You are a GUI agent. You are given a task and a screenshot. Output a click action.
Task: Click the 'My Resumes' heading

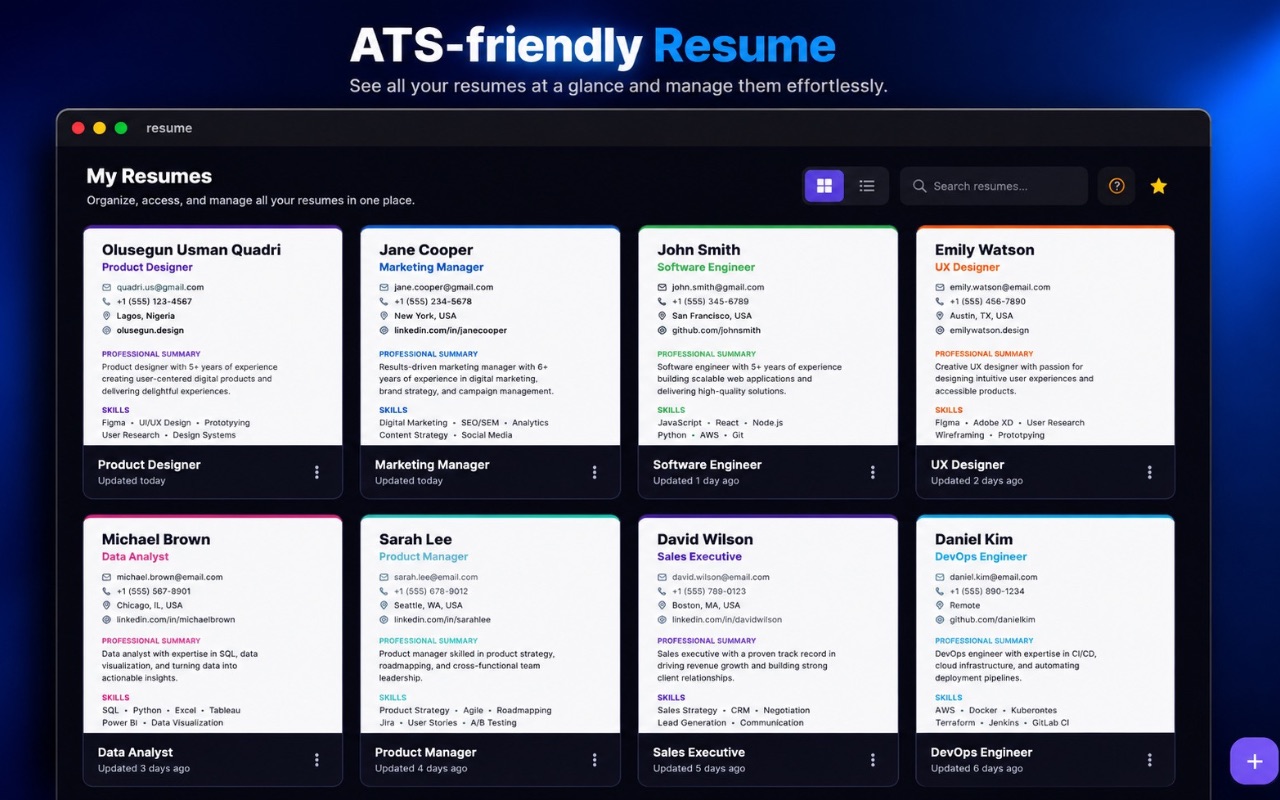point(149,176)
